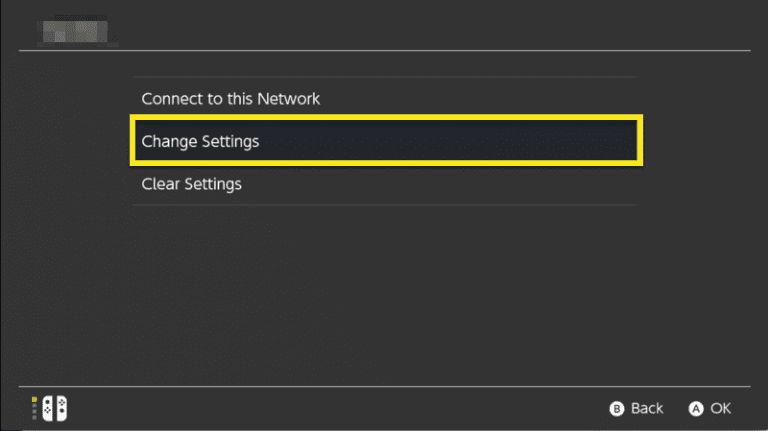Click right end of Connect to this Network row
The height and width of the screenshot is (431, 768).
coord(612,98)
